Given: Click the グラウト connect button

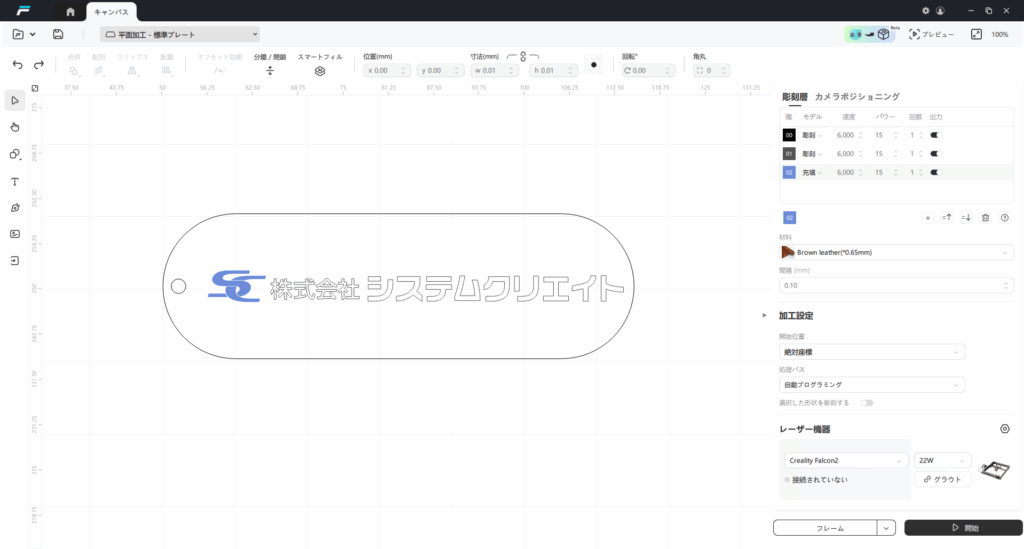Looking at the screenshot, I should tap(942, 479).
